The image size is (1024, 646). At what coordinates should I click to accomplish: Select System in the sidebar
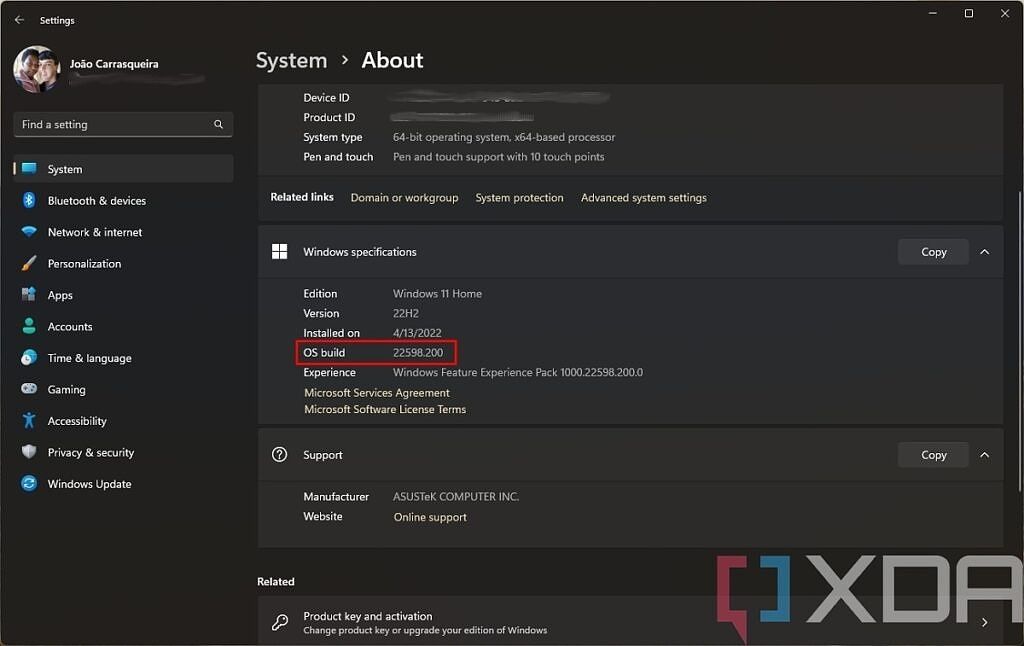[64, 168]
